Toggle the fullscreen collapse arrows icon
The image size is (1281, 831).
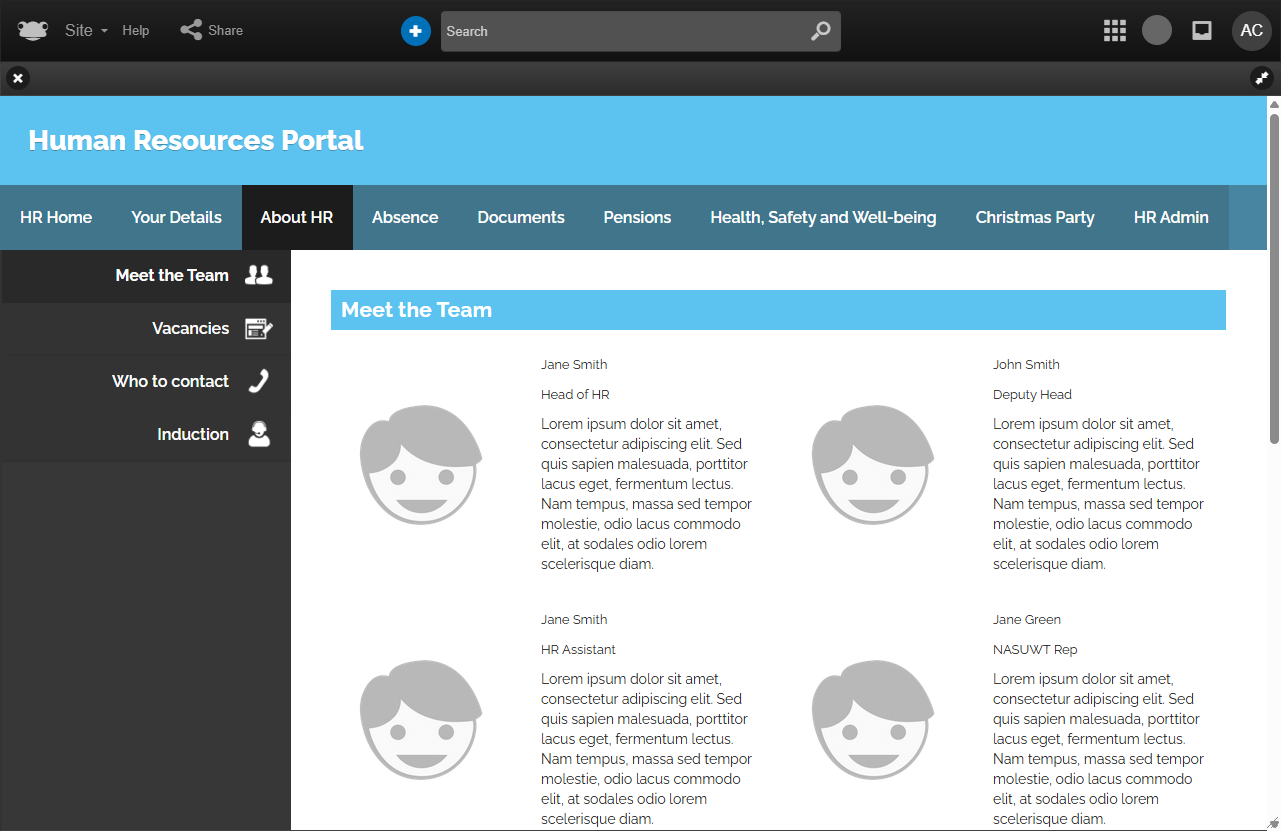coord(1261,78)
